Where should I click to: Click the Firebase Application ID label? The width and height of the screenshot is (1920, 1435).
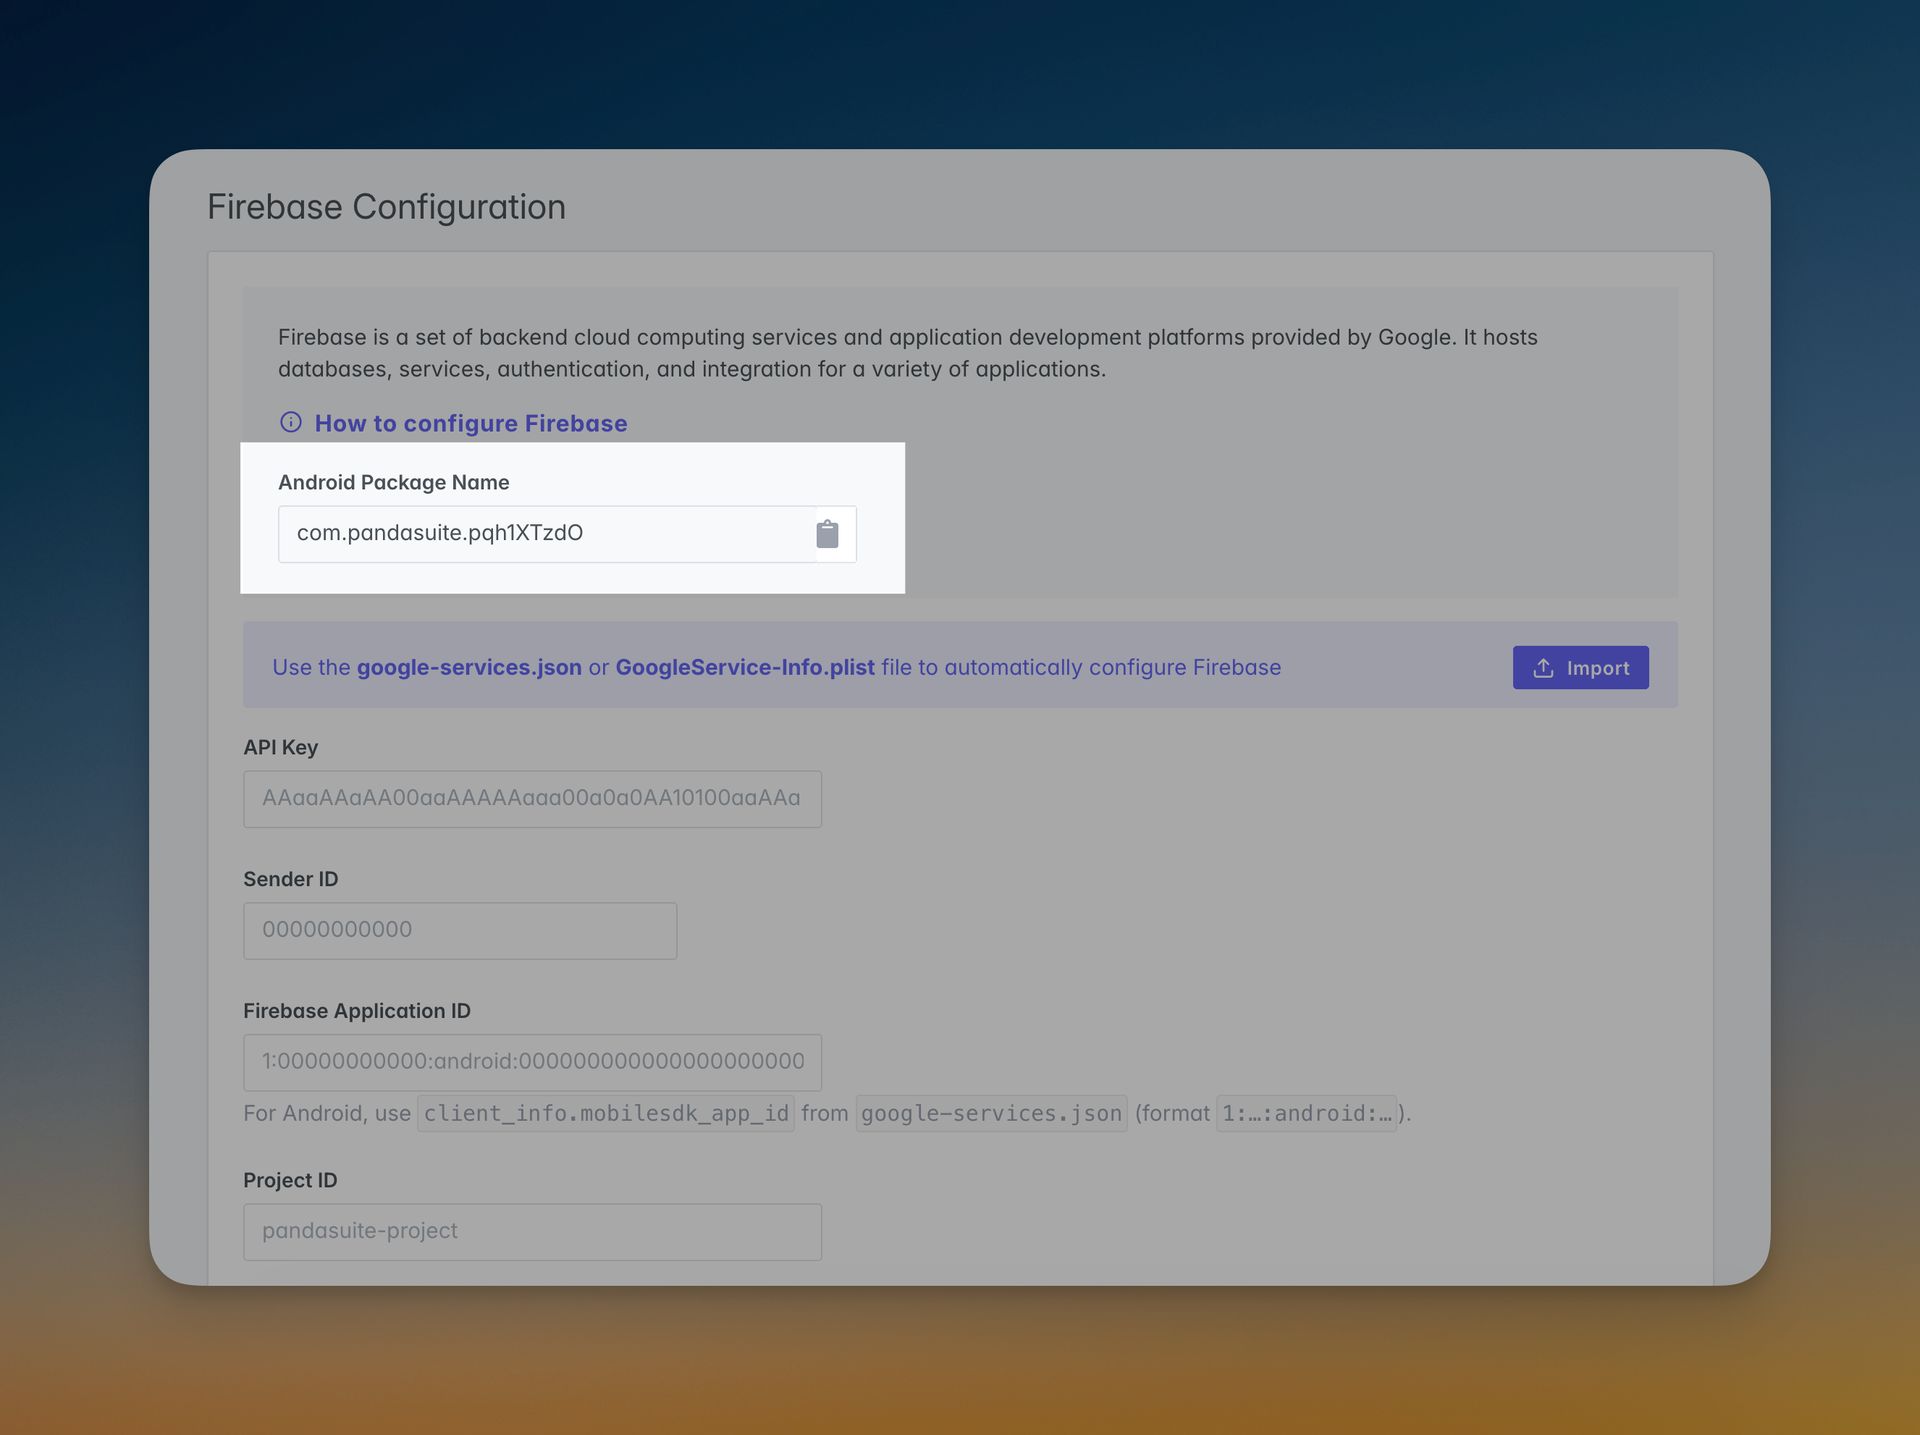(x=357, y=1011)
